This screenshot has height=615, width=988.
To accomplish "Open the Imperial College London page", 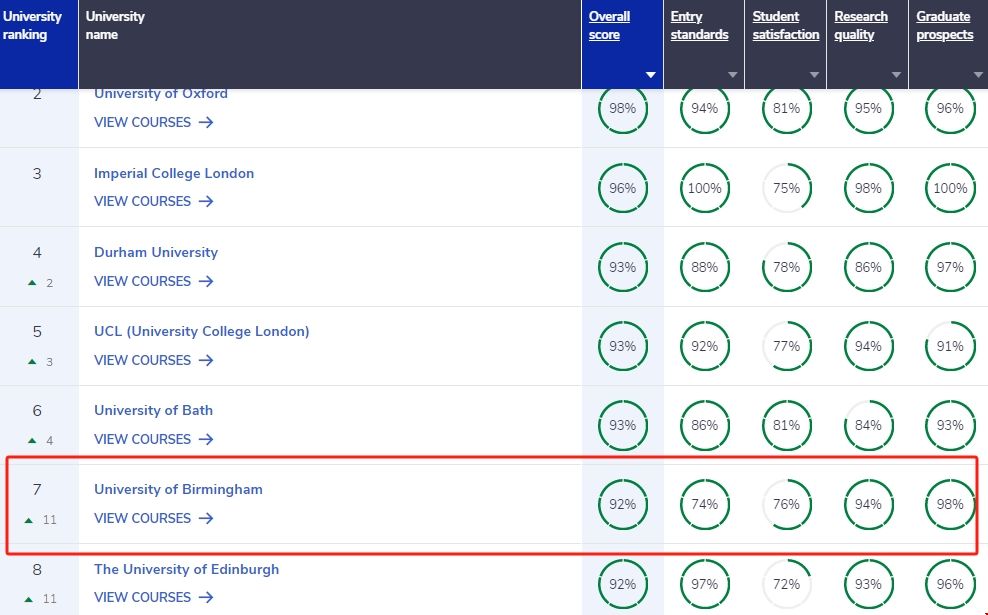I will [174, 173].
